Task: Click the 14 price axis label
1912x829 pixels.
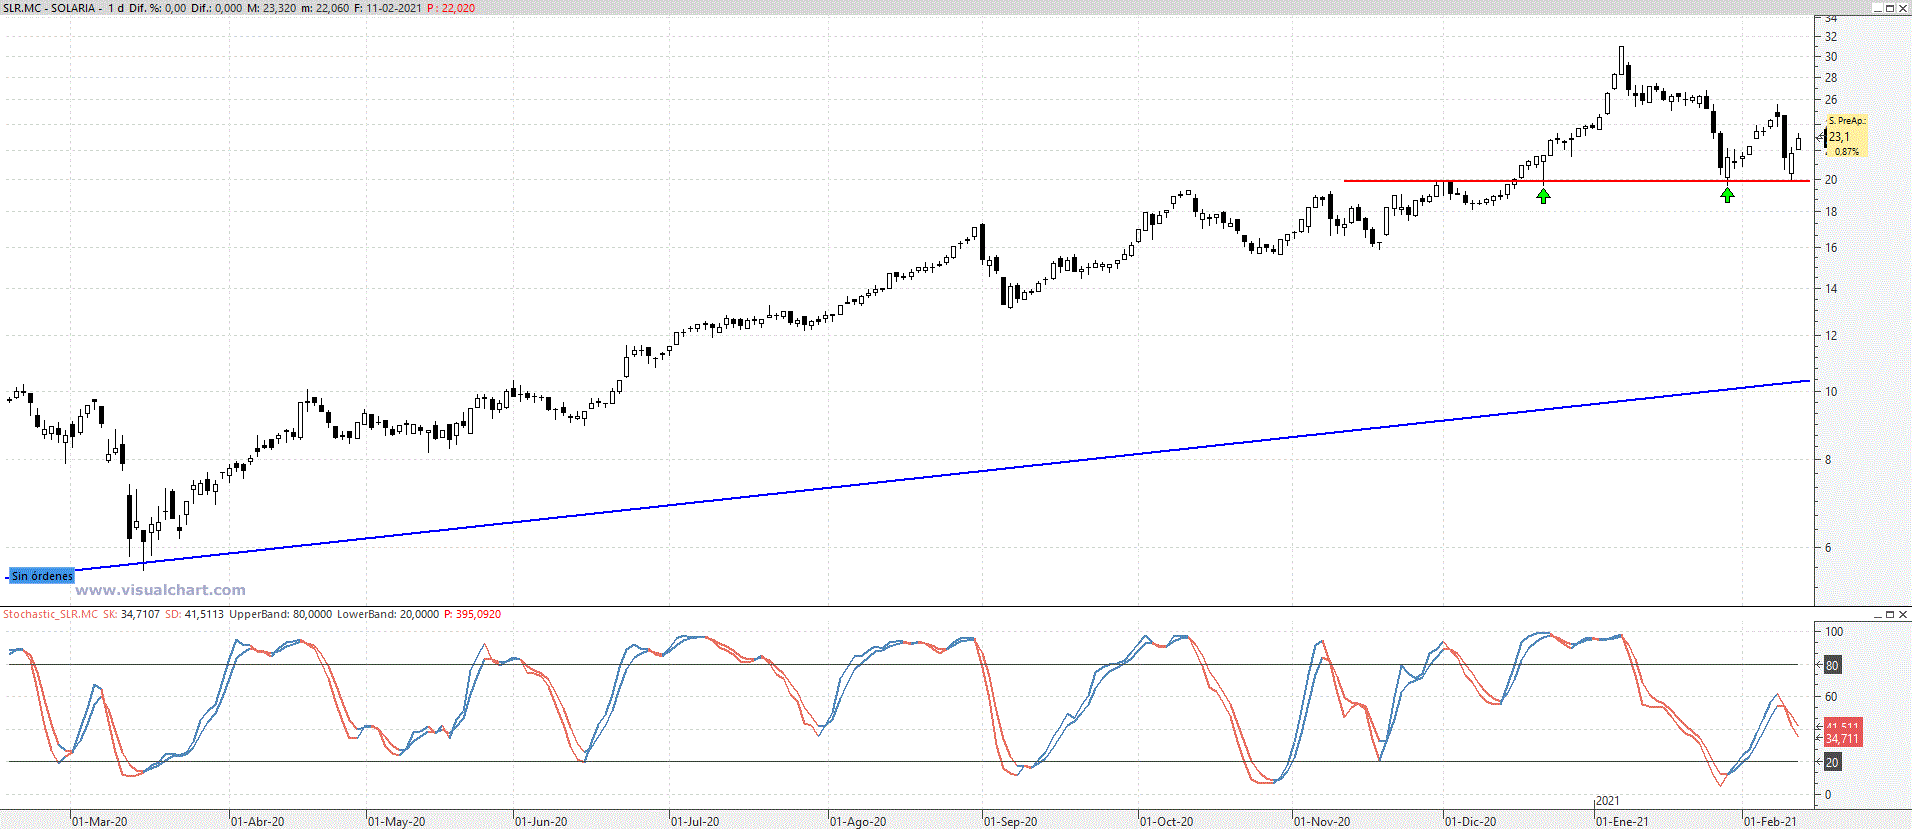Action: point(1831,289)
